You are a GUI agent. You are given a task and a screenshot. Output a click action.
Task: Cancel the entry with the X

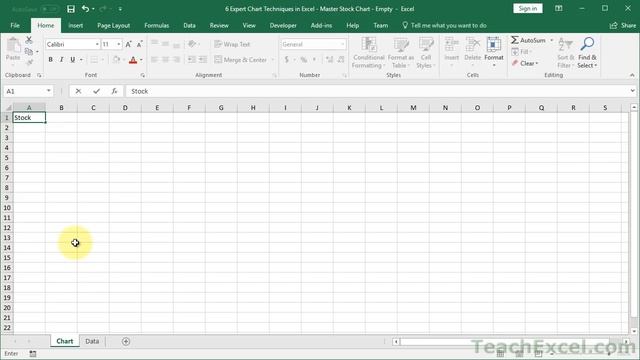(78, 91)
